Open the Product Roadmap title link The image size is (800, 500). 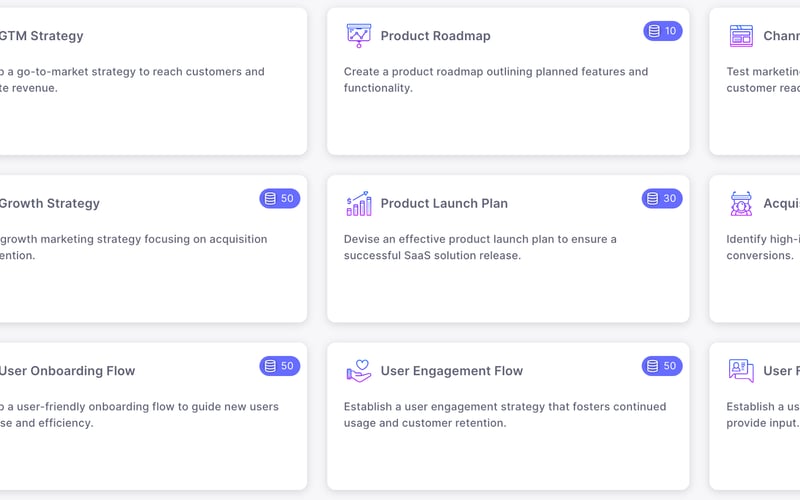click(435, 36)
